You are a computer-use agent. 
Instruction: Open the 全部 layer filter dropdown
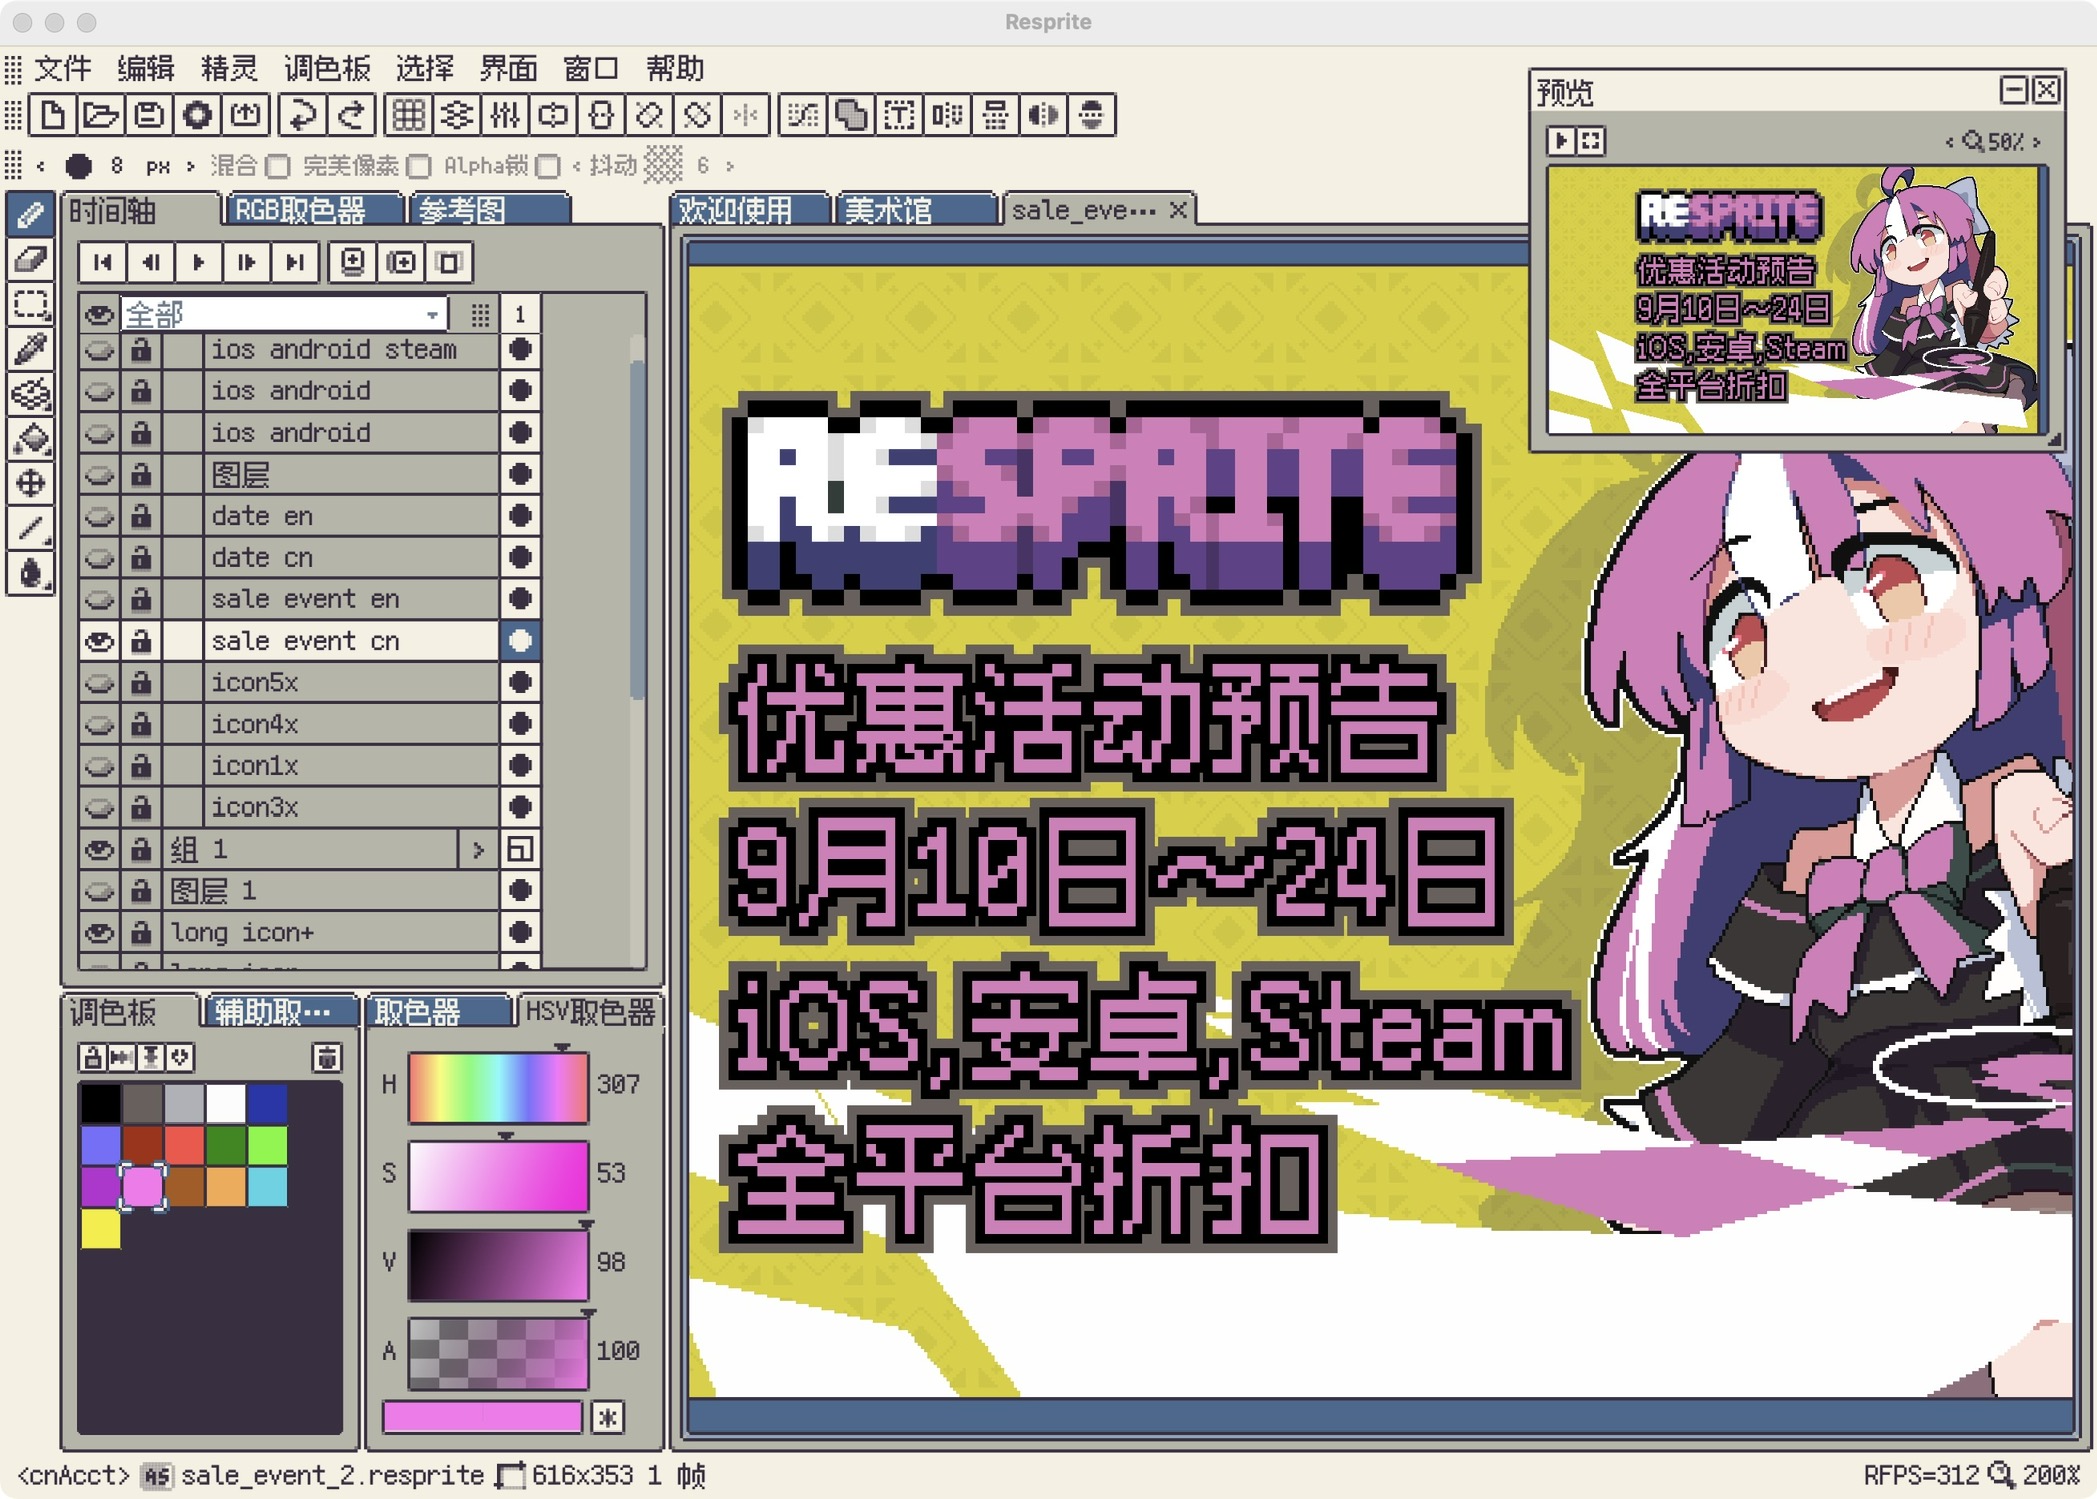[x=432, y=315]
